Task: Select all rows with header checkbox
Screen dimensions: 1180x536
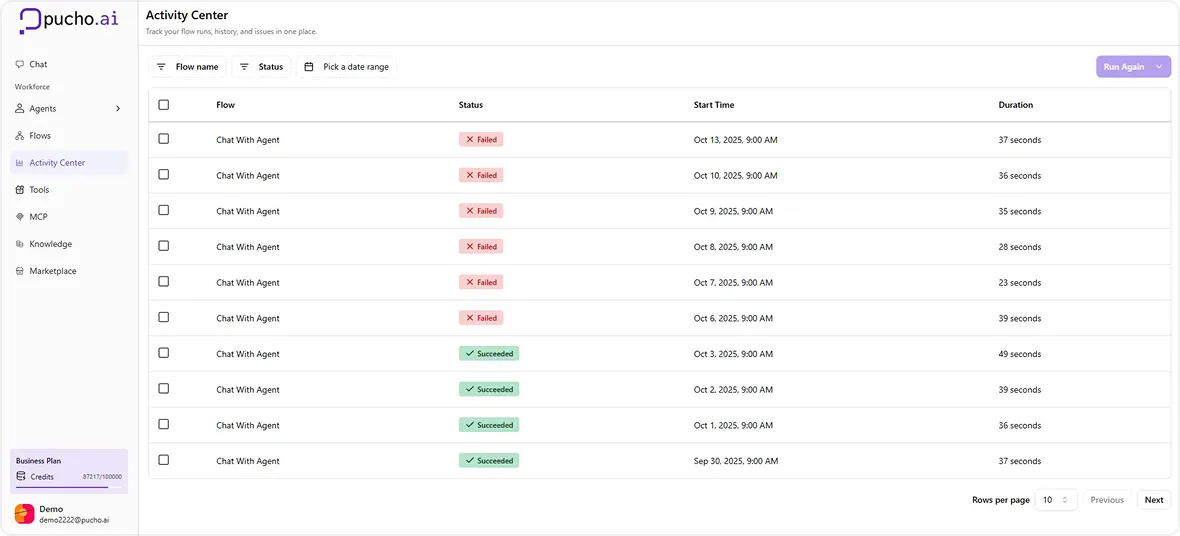Action: (164, 105)
